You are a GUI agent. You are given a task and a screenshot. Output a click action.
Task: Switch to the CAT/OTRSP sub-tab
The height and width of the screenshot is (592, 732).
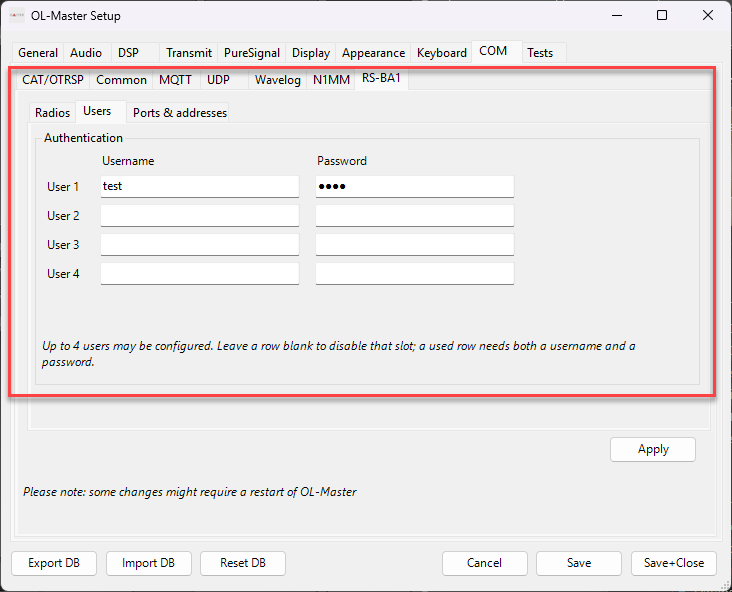click(53, 80)
